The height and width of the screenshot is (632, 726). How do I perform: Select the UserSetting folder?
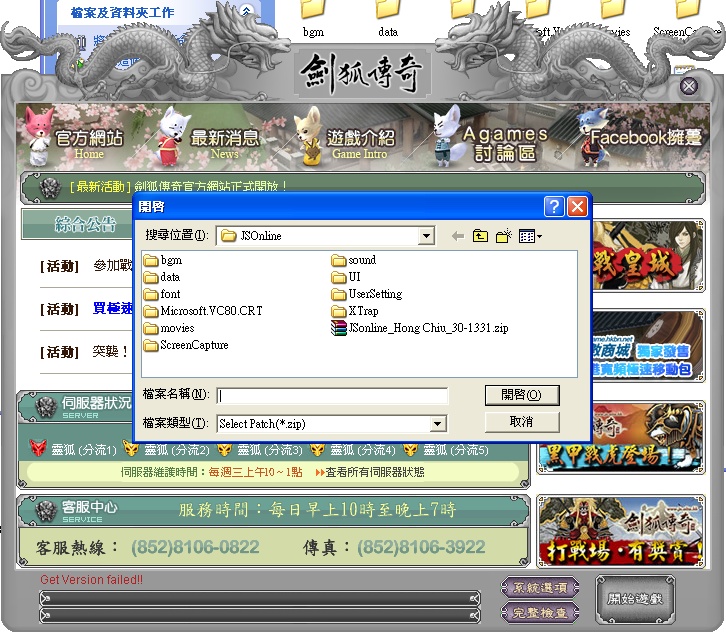click(x=367, y=294)
